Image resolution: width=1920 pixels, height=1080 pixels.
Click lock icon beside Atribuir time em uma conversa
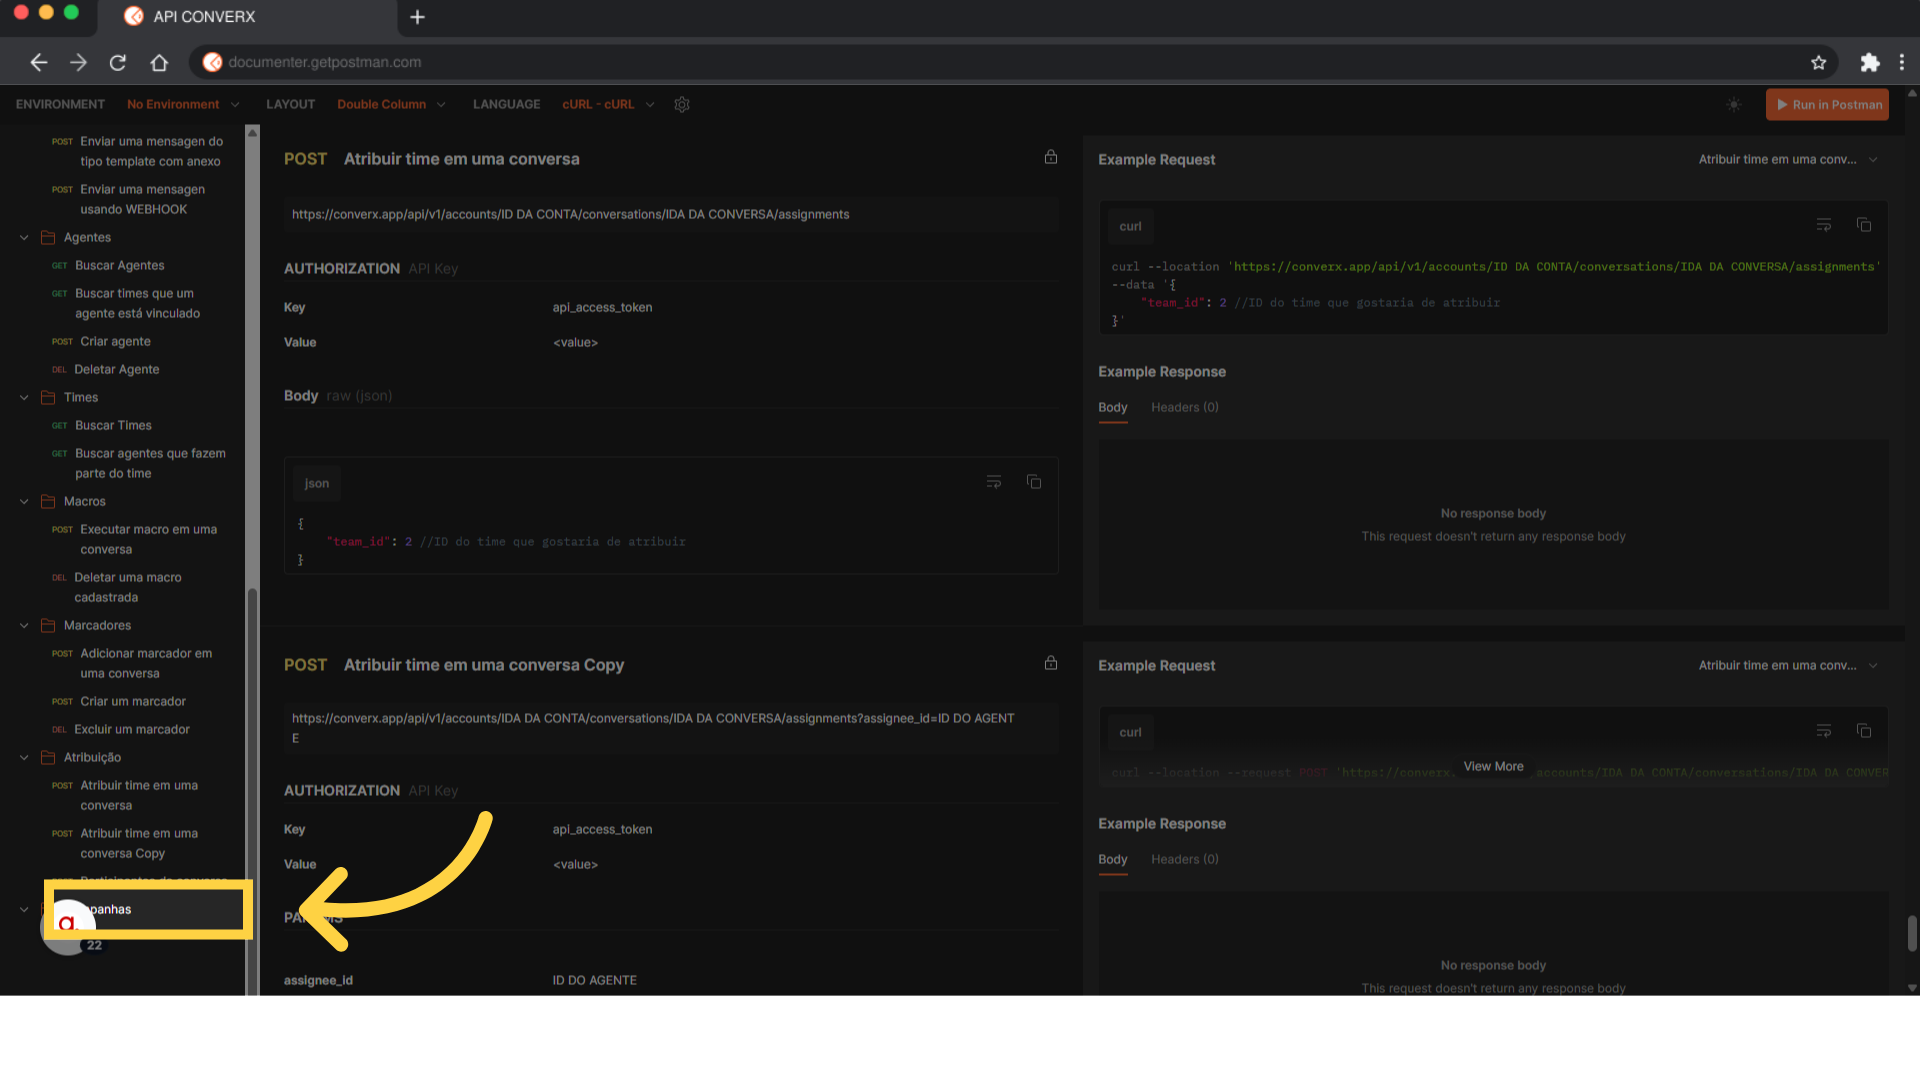click(1051, 157)
